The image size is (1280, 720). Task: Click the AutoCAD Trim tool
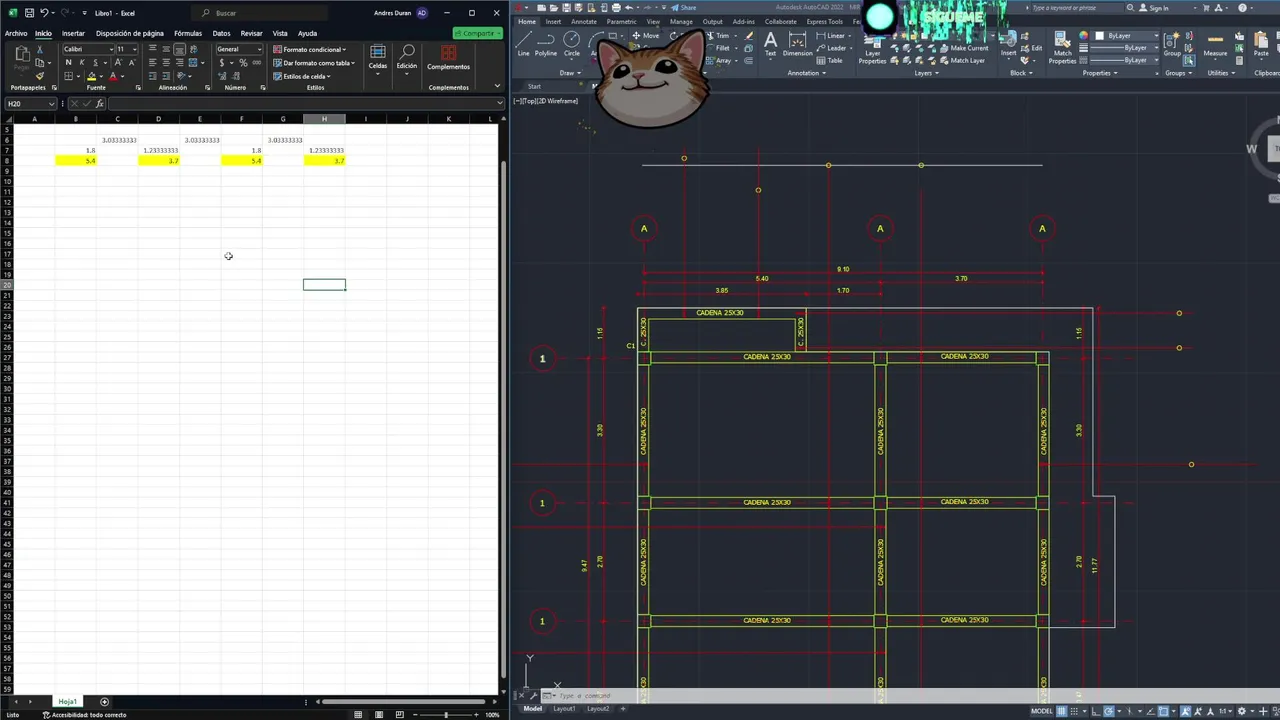click(717, 36)
